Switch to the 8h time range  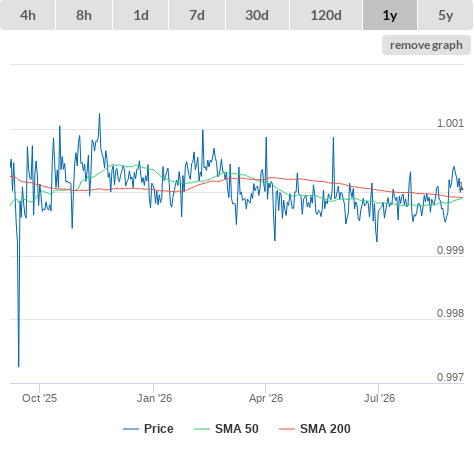[84, 15]
